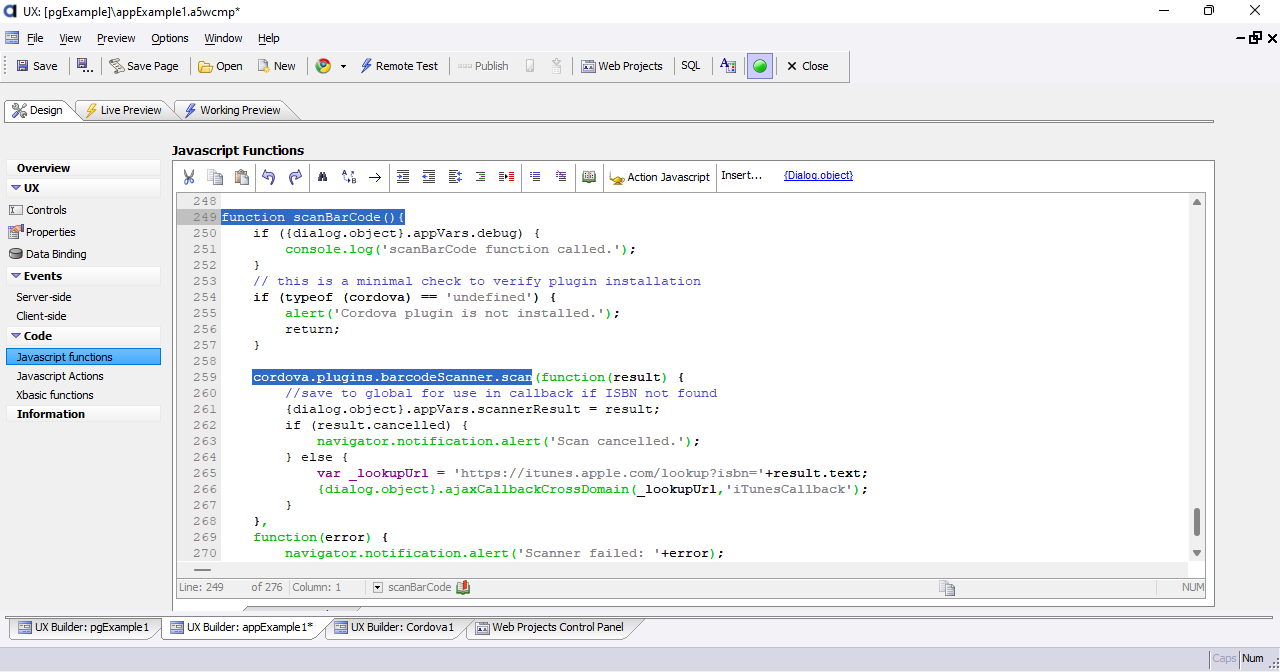Click the Save Page button
Image resolution: width=1280 pixels, height=672 pixels.
[144, 66]
